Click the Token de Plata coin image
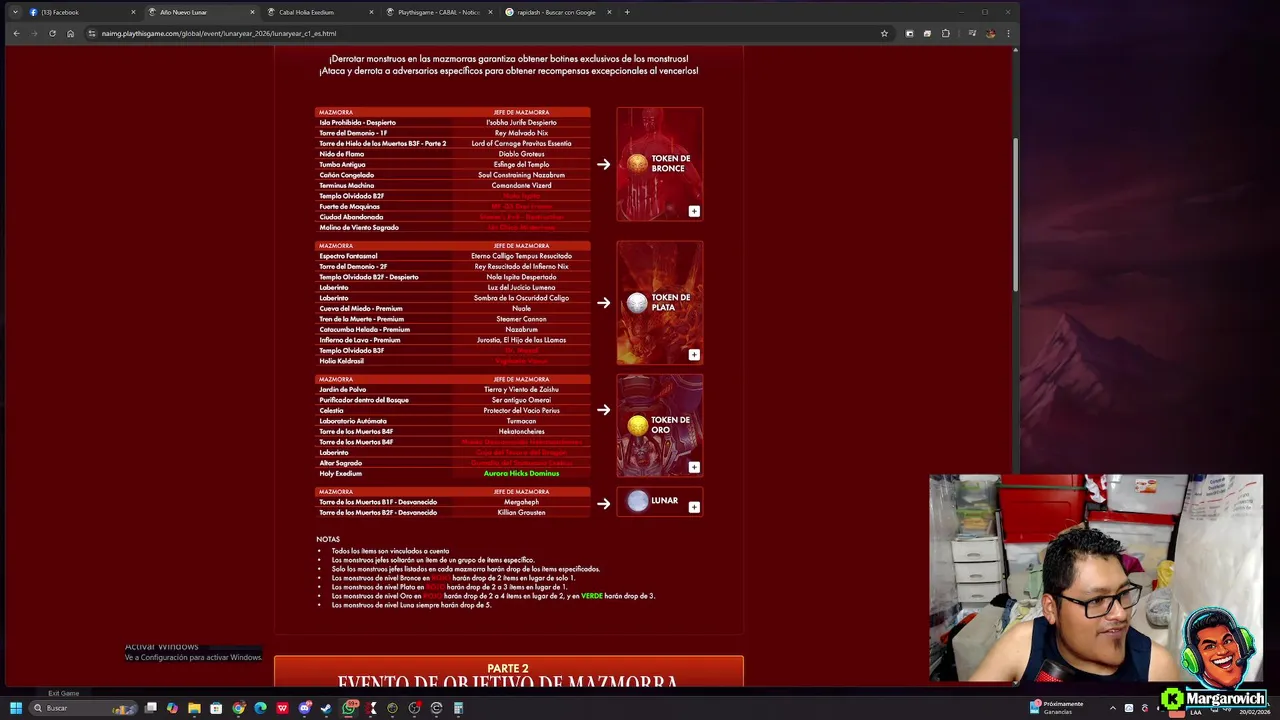 [637, 302]
